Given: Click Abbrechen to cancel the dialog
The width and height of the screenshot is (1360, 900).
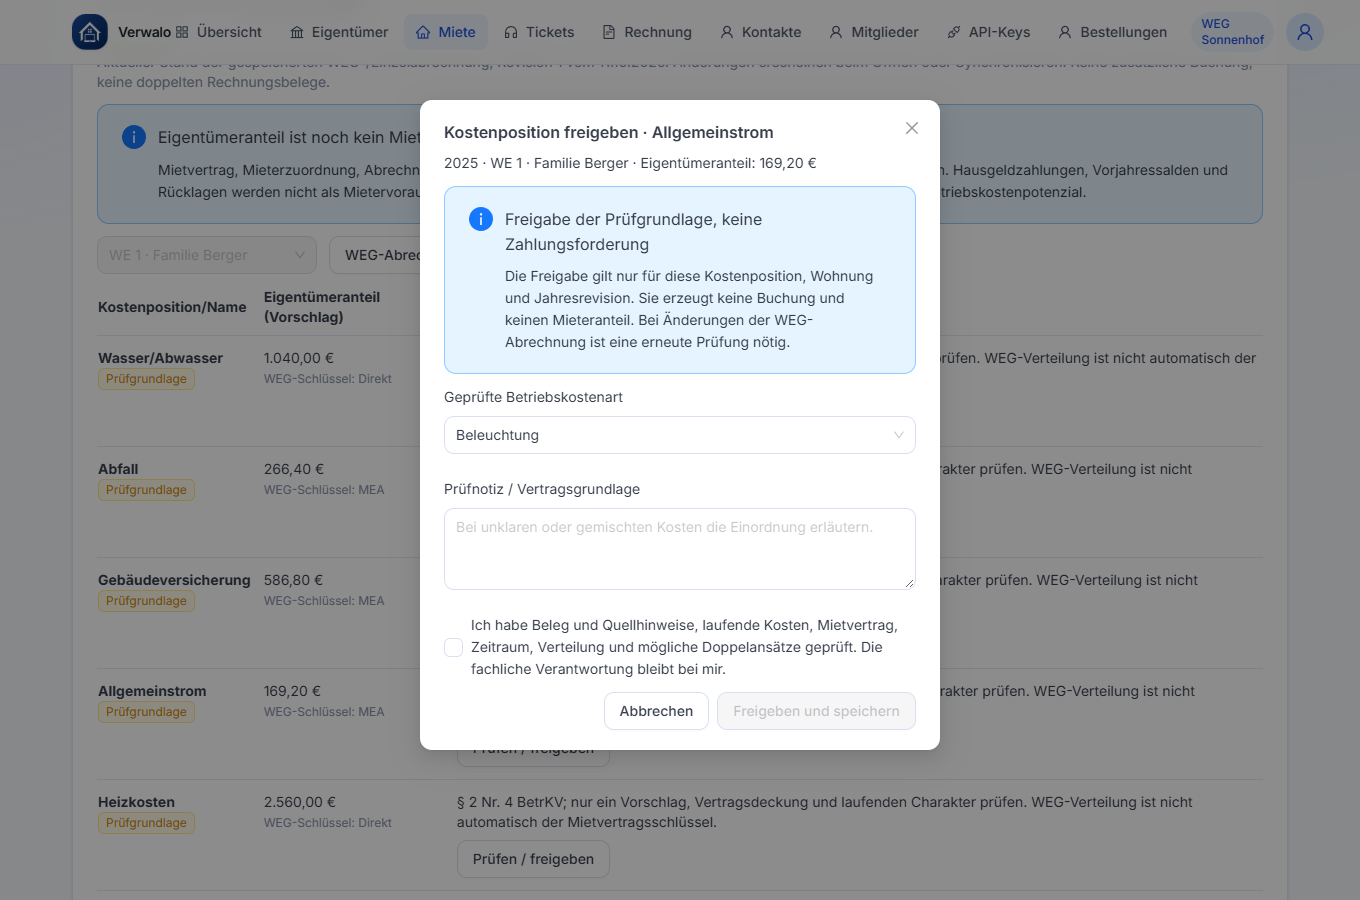Looking at the screenshot, I should tap(656, 711).
